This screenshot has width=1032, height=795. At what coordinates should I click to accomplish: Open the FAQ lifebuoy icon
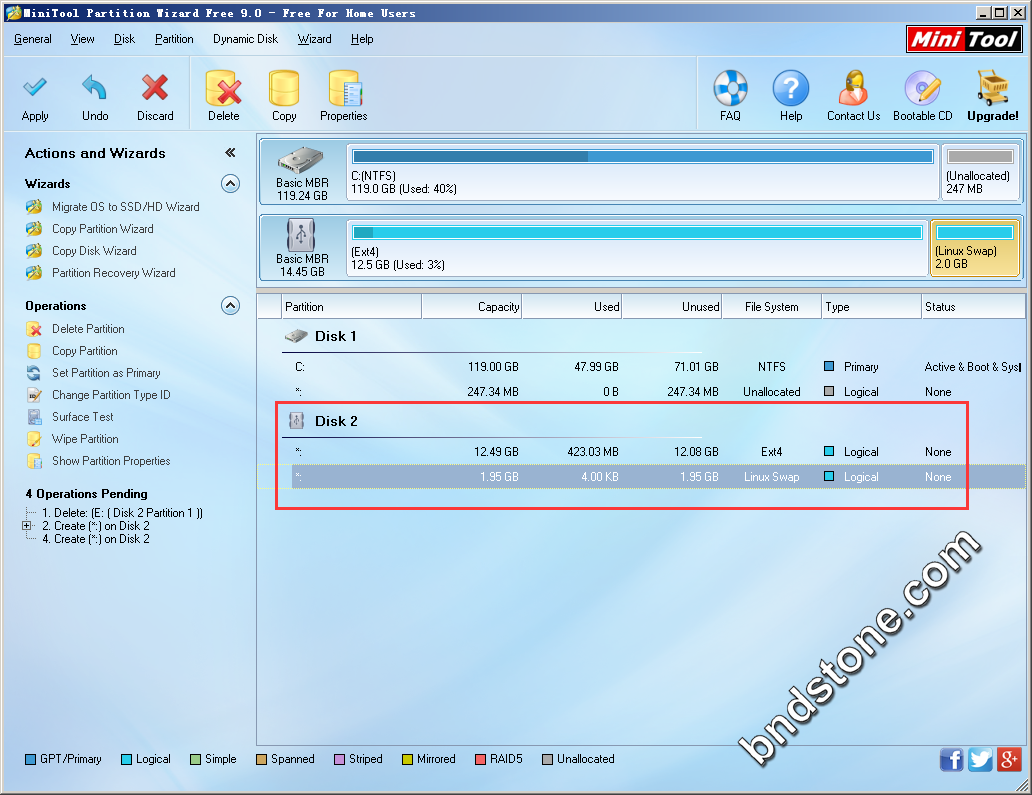pos(731,96)
